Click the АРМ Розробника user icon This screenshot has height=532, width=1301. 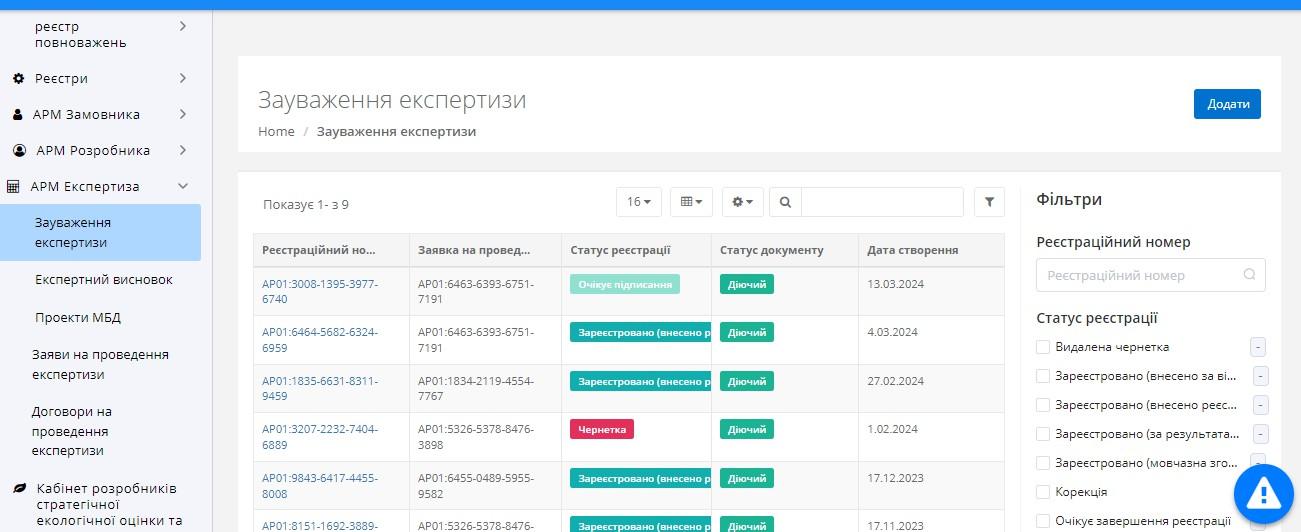pyautogui.click(x=19, y=151)
